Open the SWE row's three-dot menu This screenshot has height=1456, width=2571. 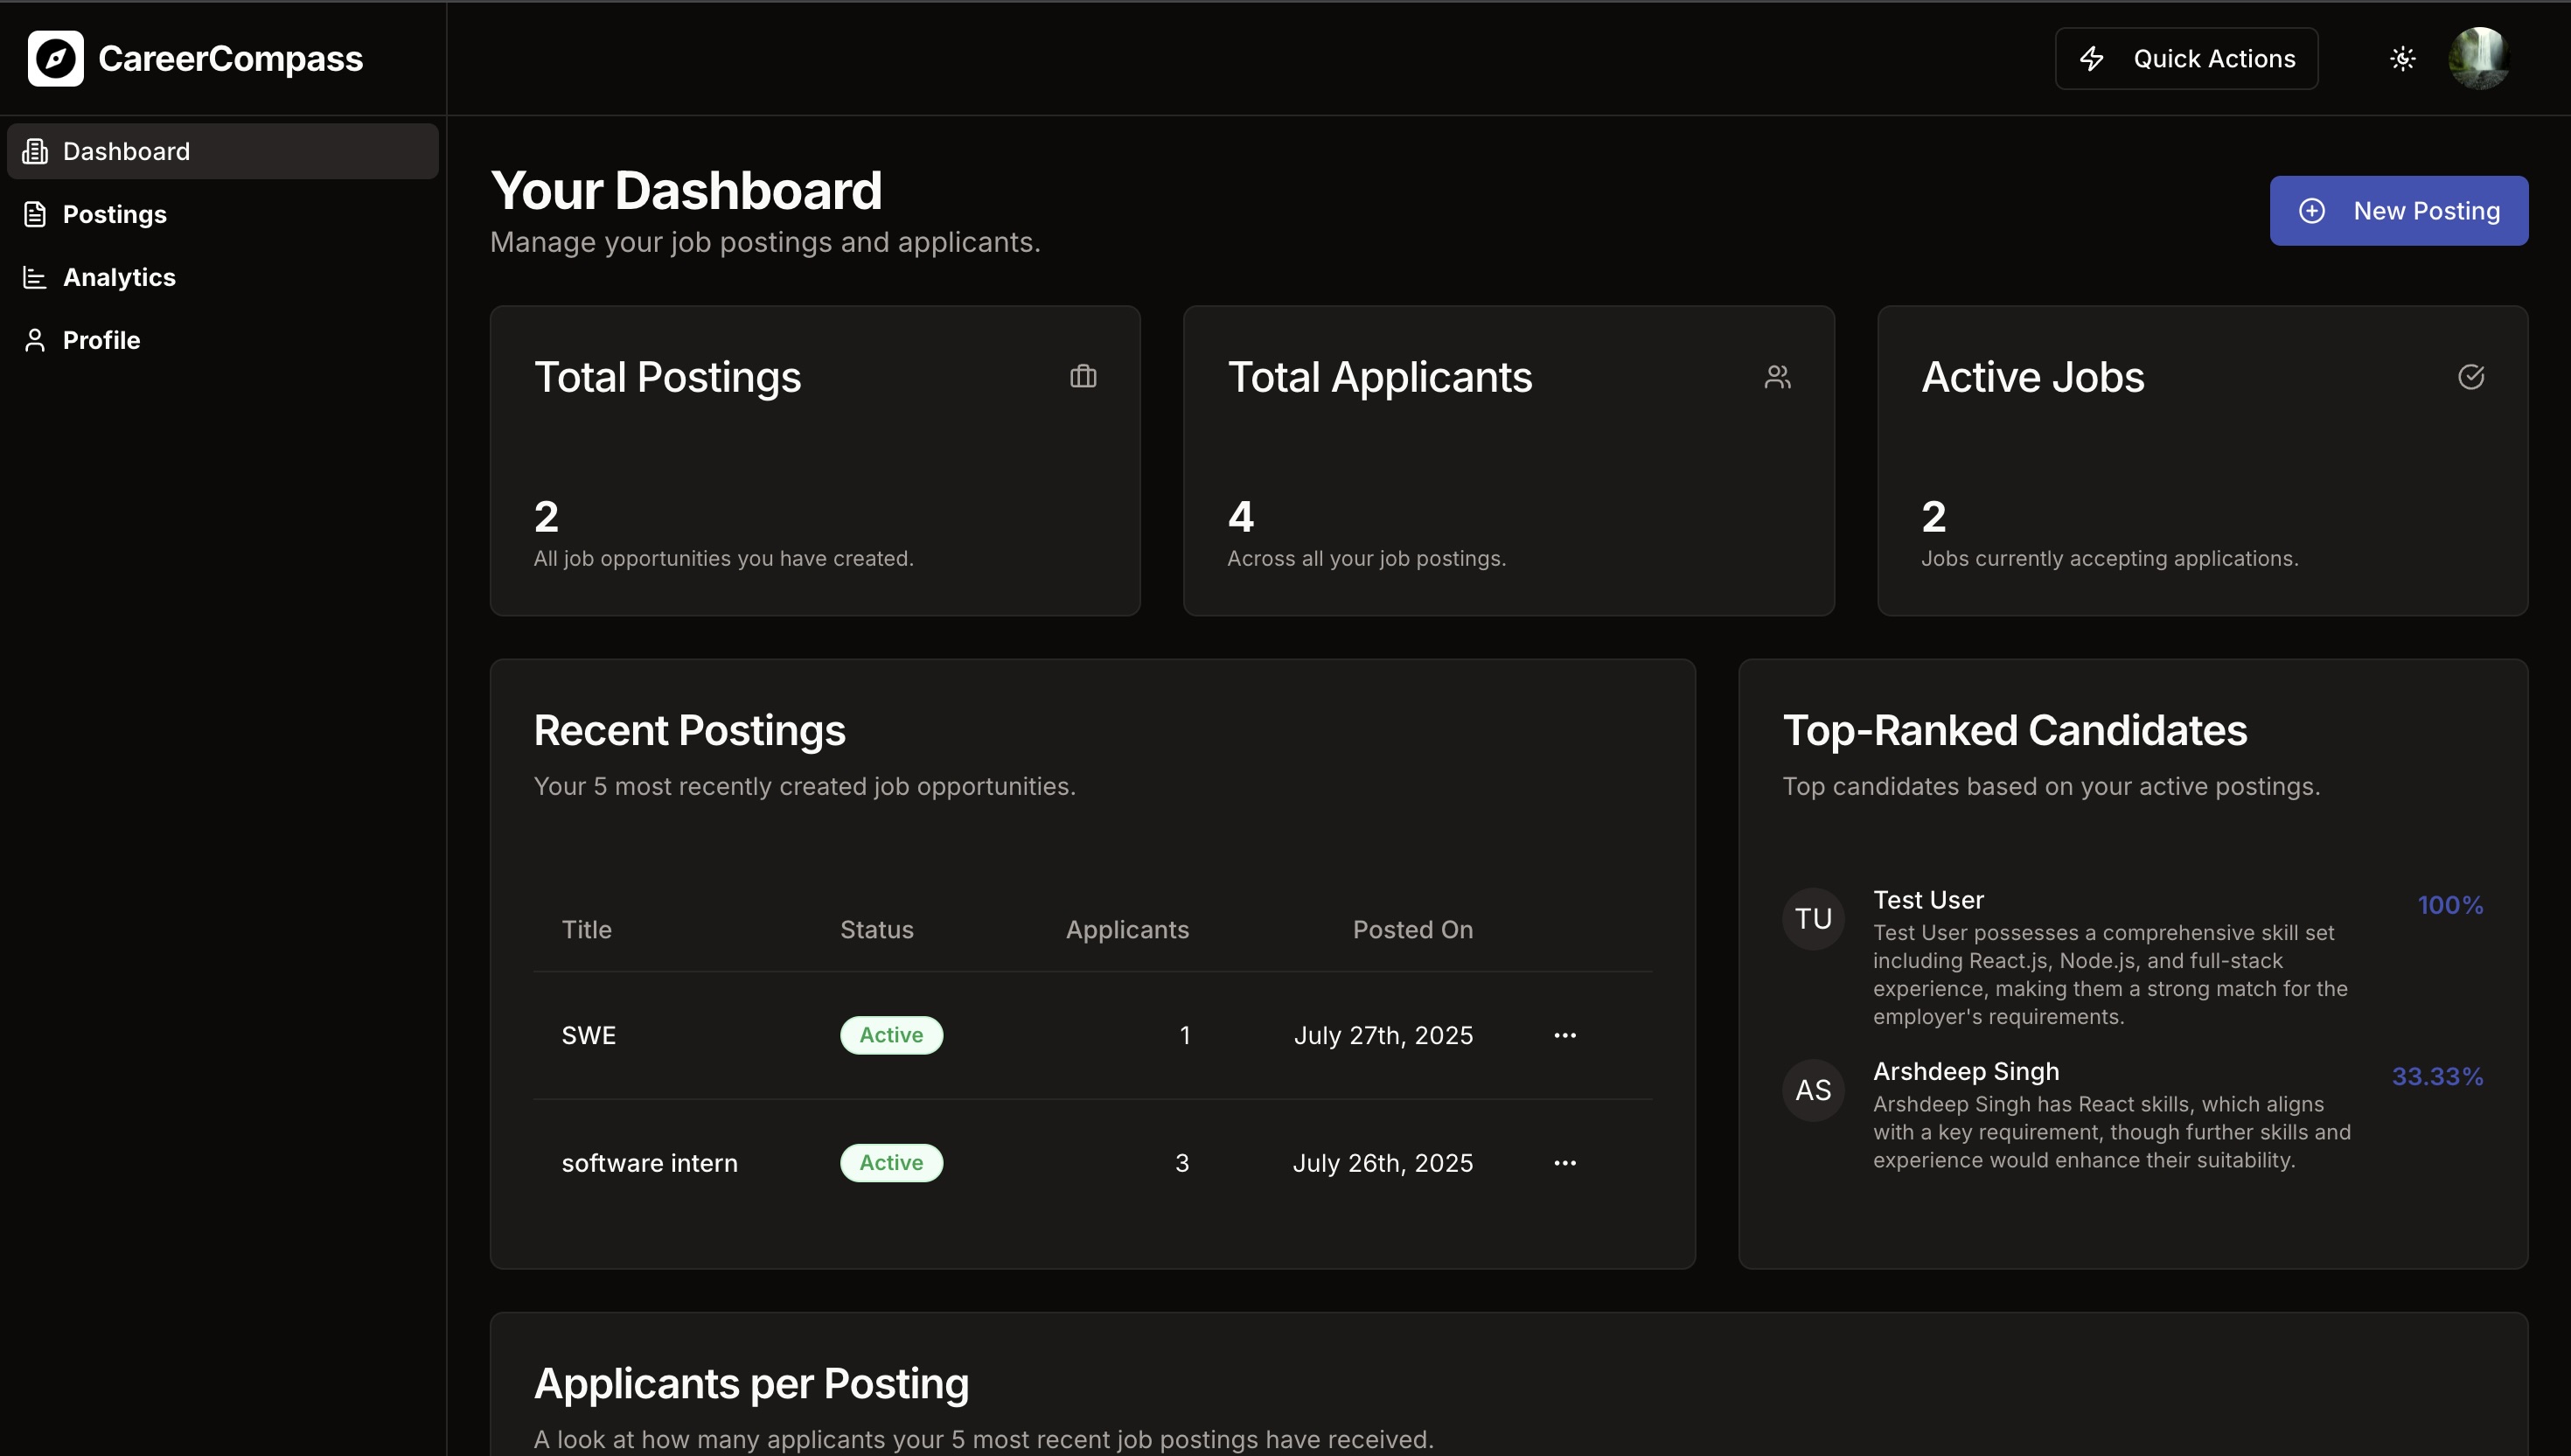[1565, 1035]
